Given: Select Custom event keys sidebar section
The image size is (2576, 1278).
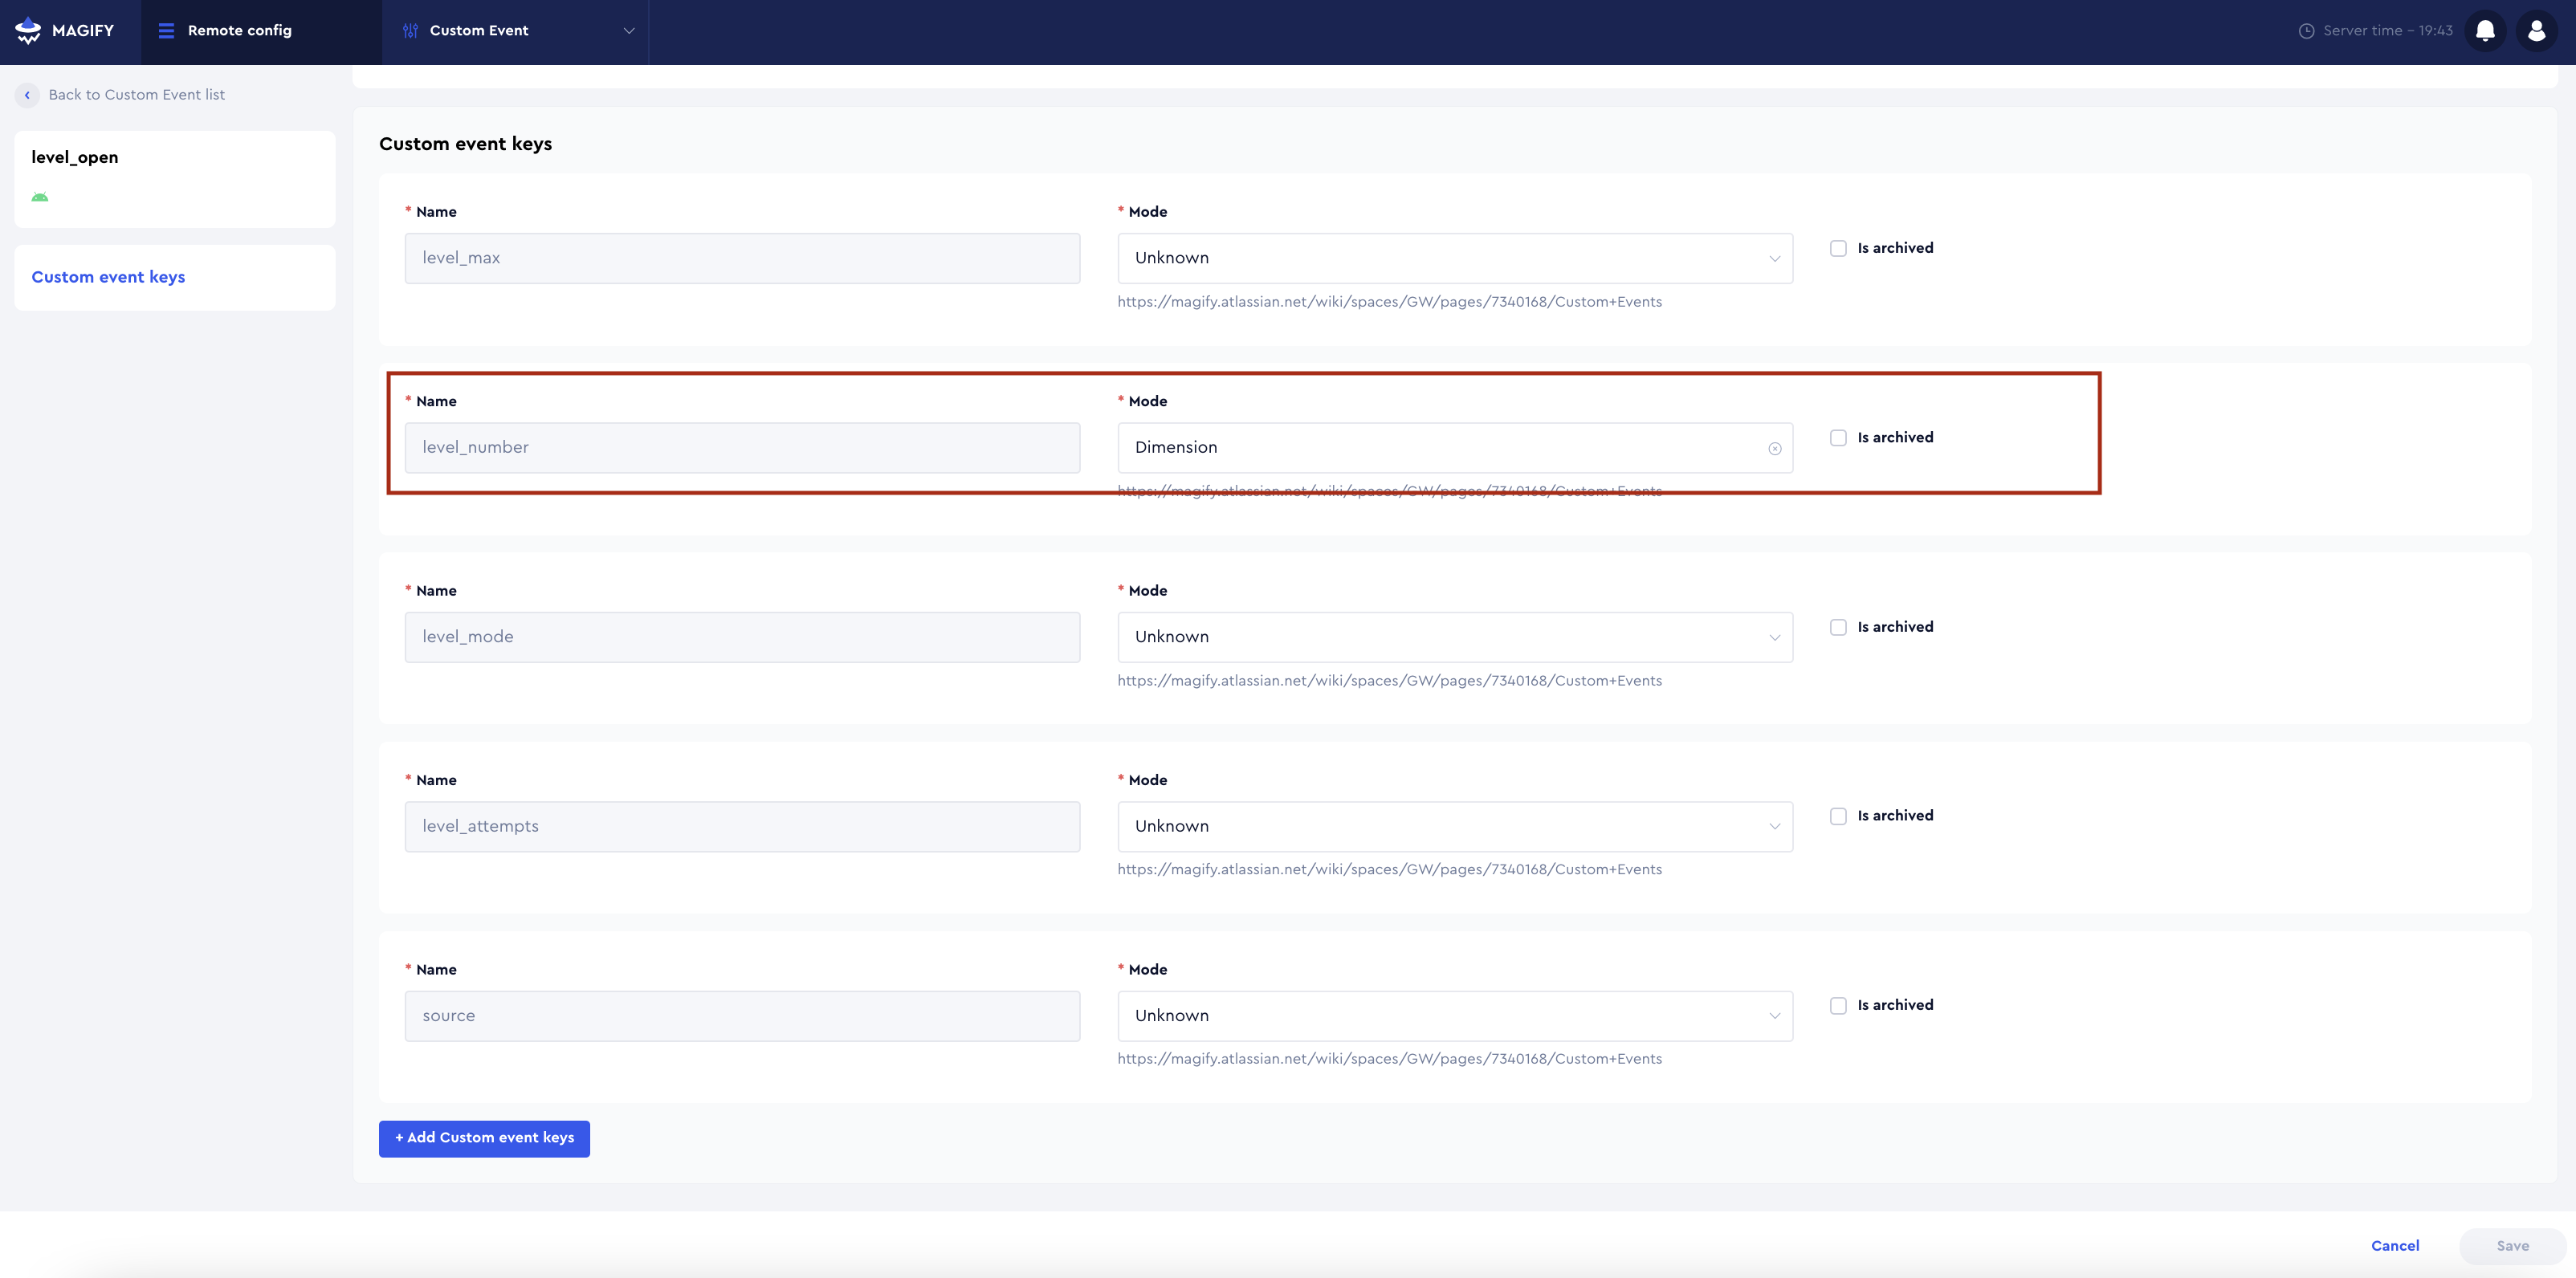Looking at the screenshot, I should click(x=108, y=277).
